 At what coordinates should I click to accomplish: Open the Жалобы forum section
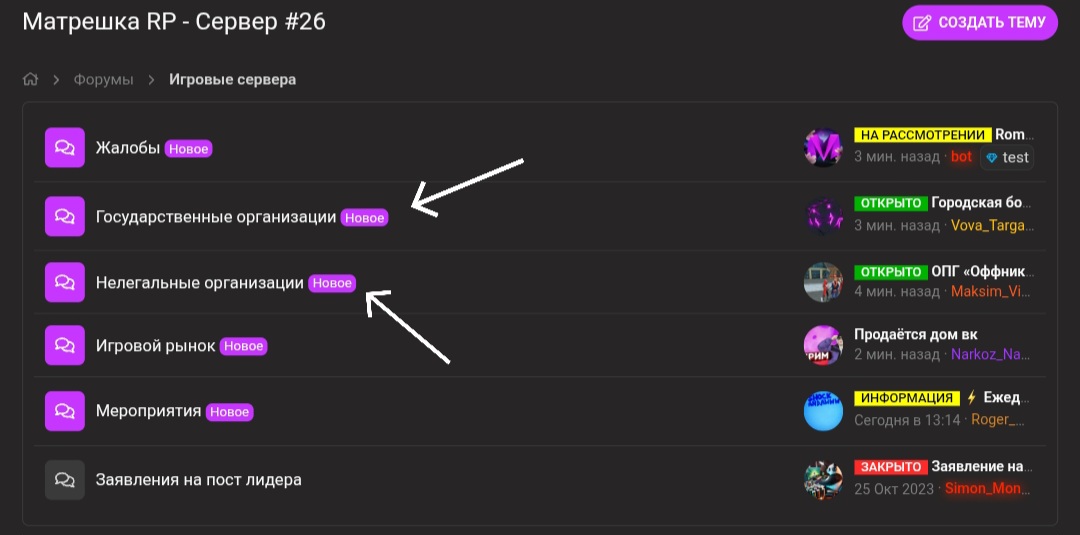pos(127,148)
